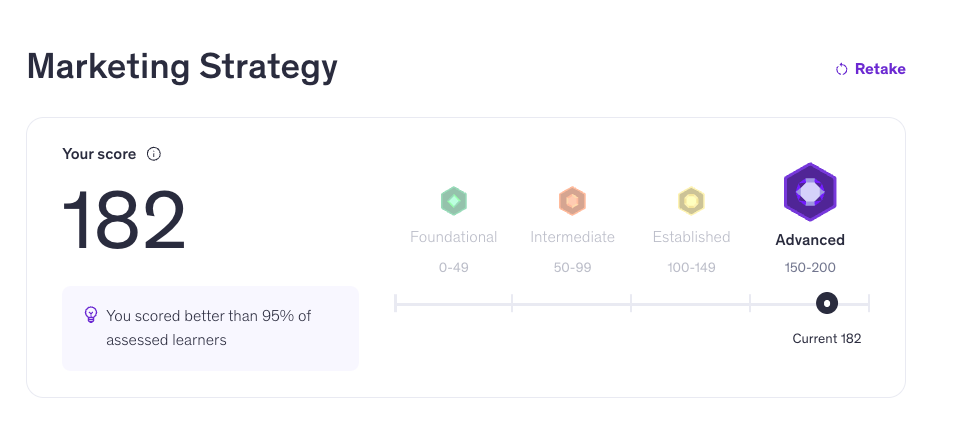Open the score info circle icon
Screen dimensions: 957x425
[154, 154]
